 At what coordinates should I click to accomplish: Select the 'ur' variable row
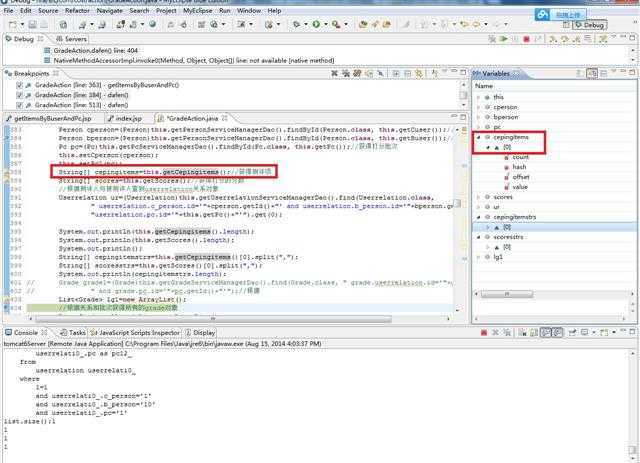click(x=496, y=207)
